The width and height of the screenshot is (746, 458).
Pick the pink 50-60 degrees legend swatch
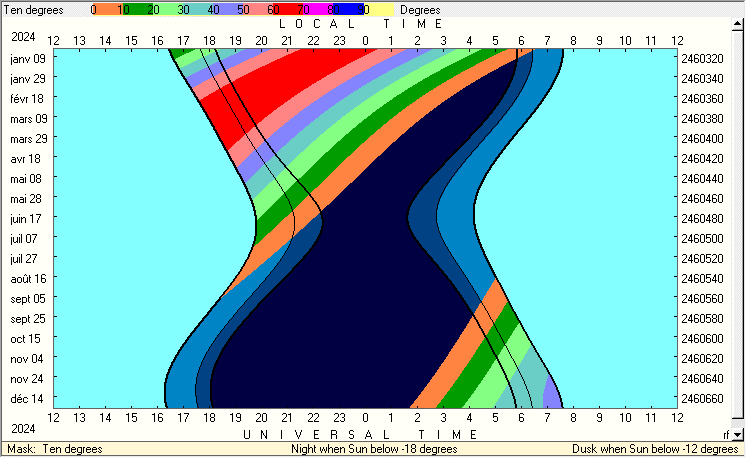(257, 10)
